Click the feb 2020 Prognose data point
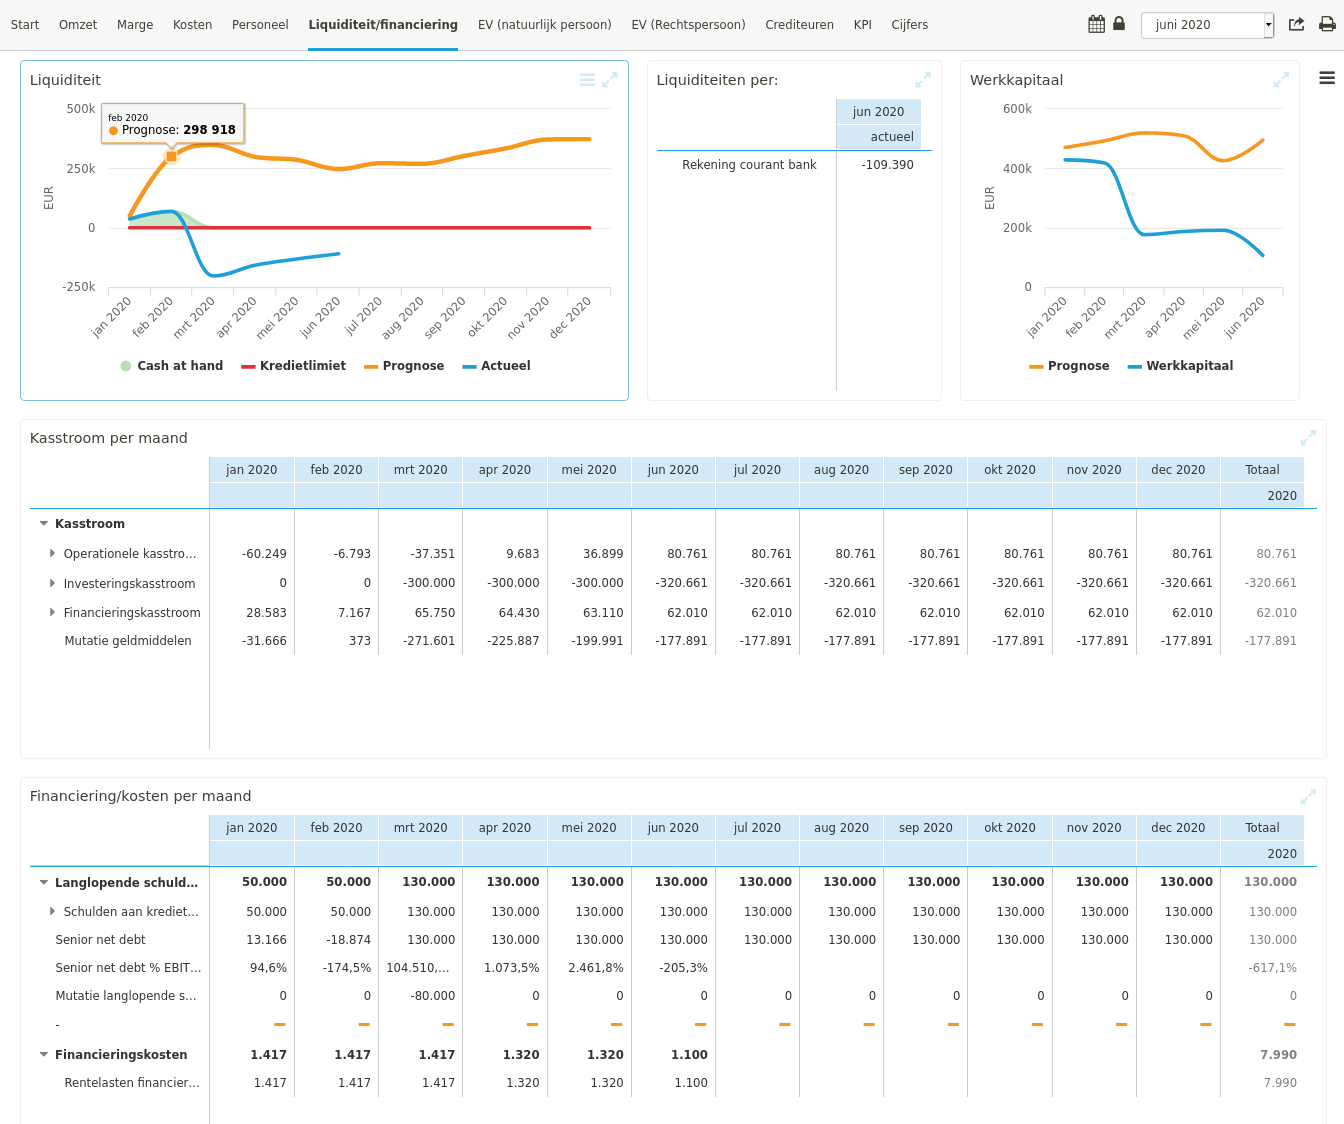 coord(171,156)
